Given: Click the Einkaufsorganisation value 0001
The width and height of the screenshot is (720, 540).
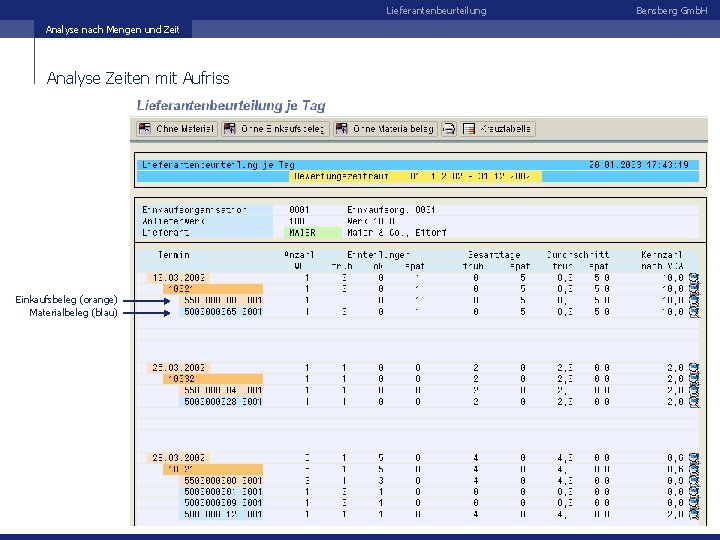Looking at the screenshot, I should pos(299,210).
